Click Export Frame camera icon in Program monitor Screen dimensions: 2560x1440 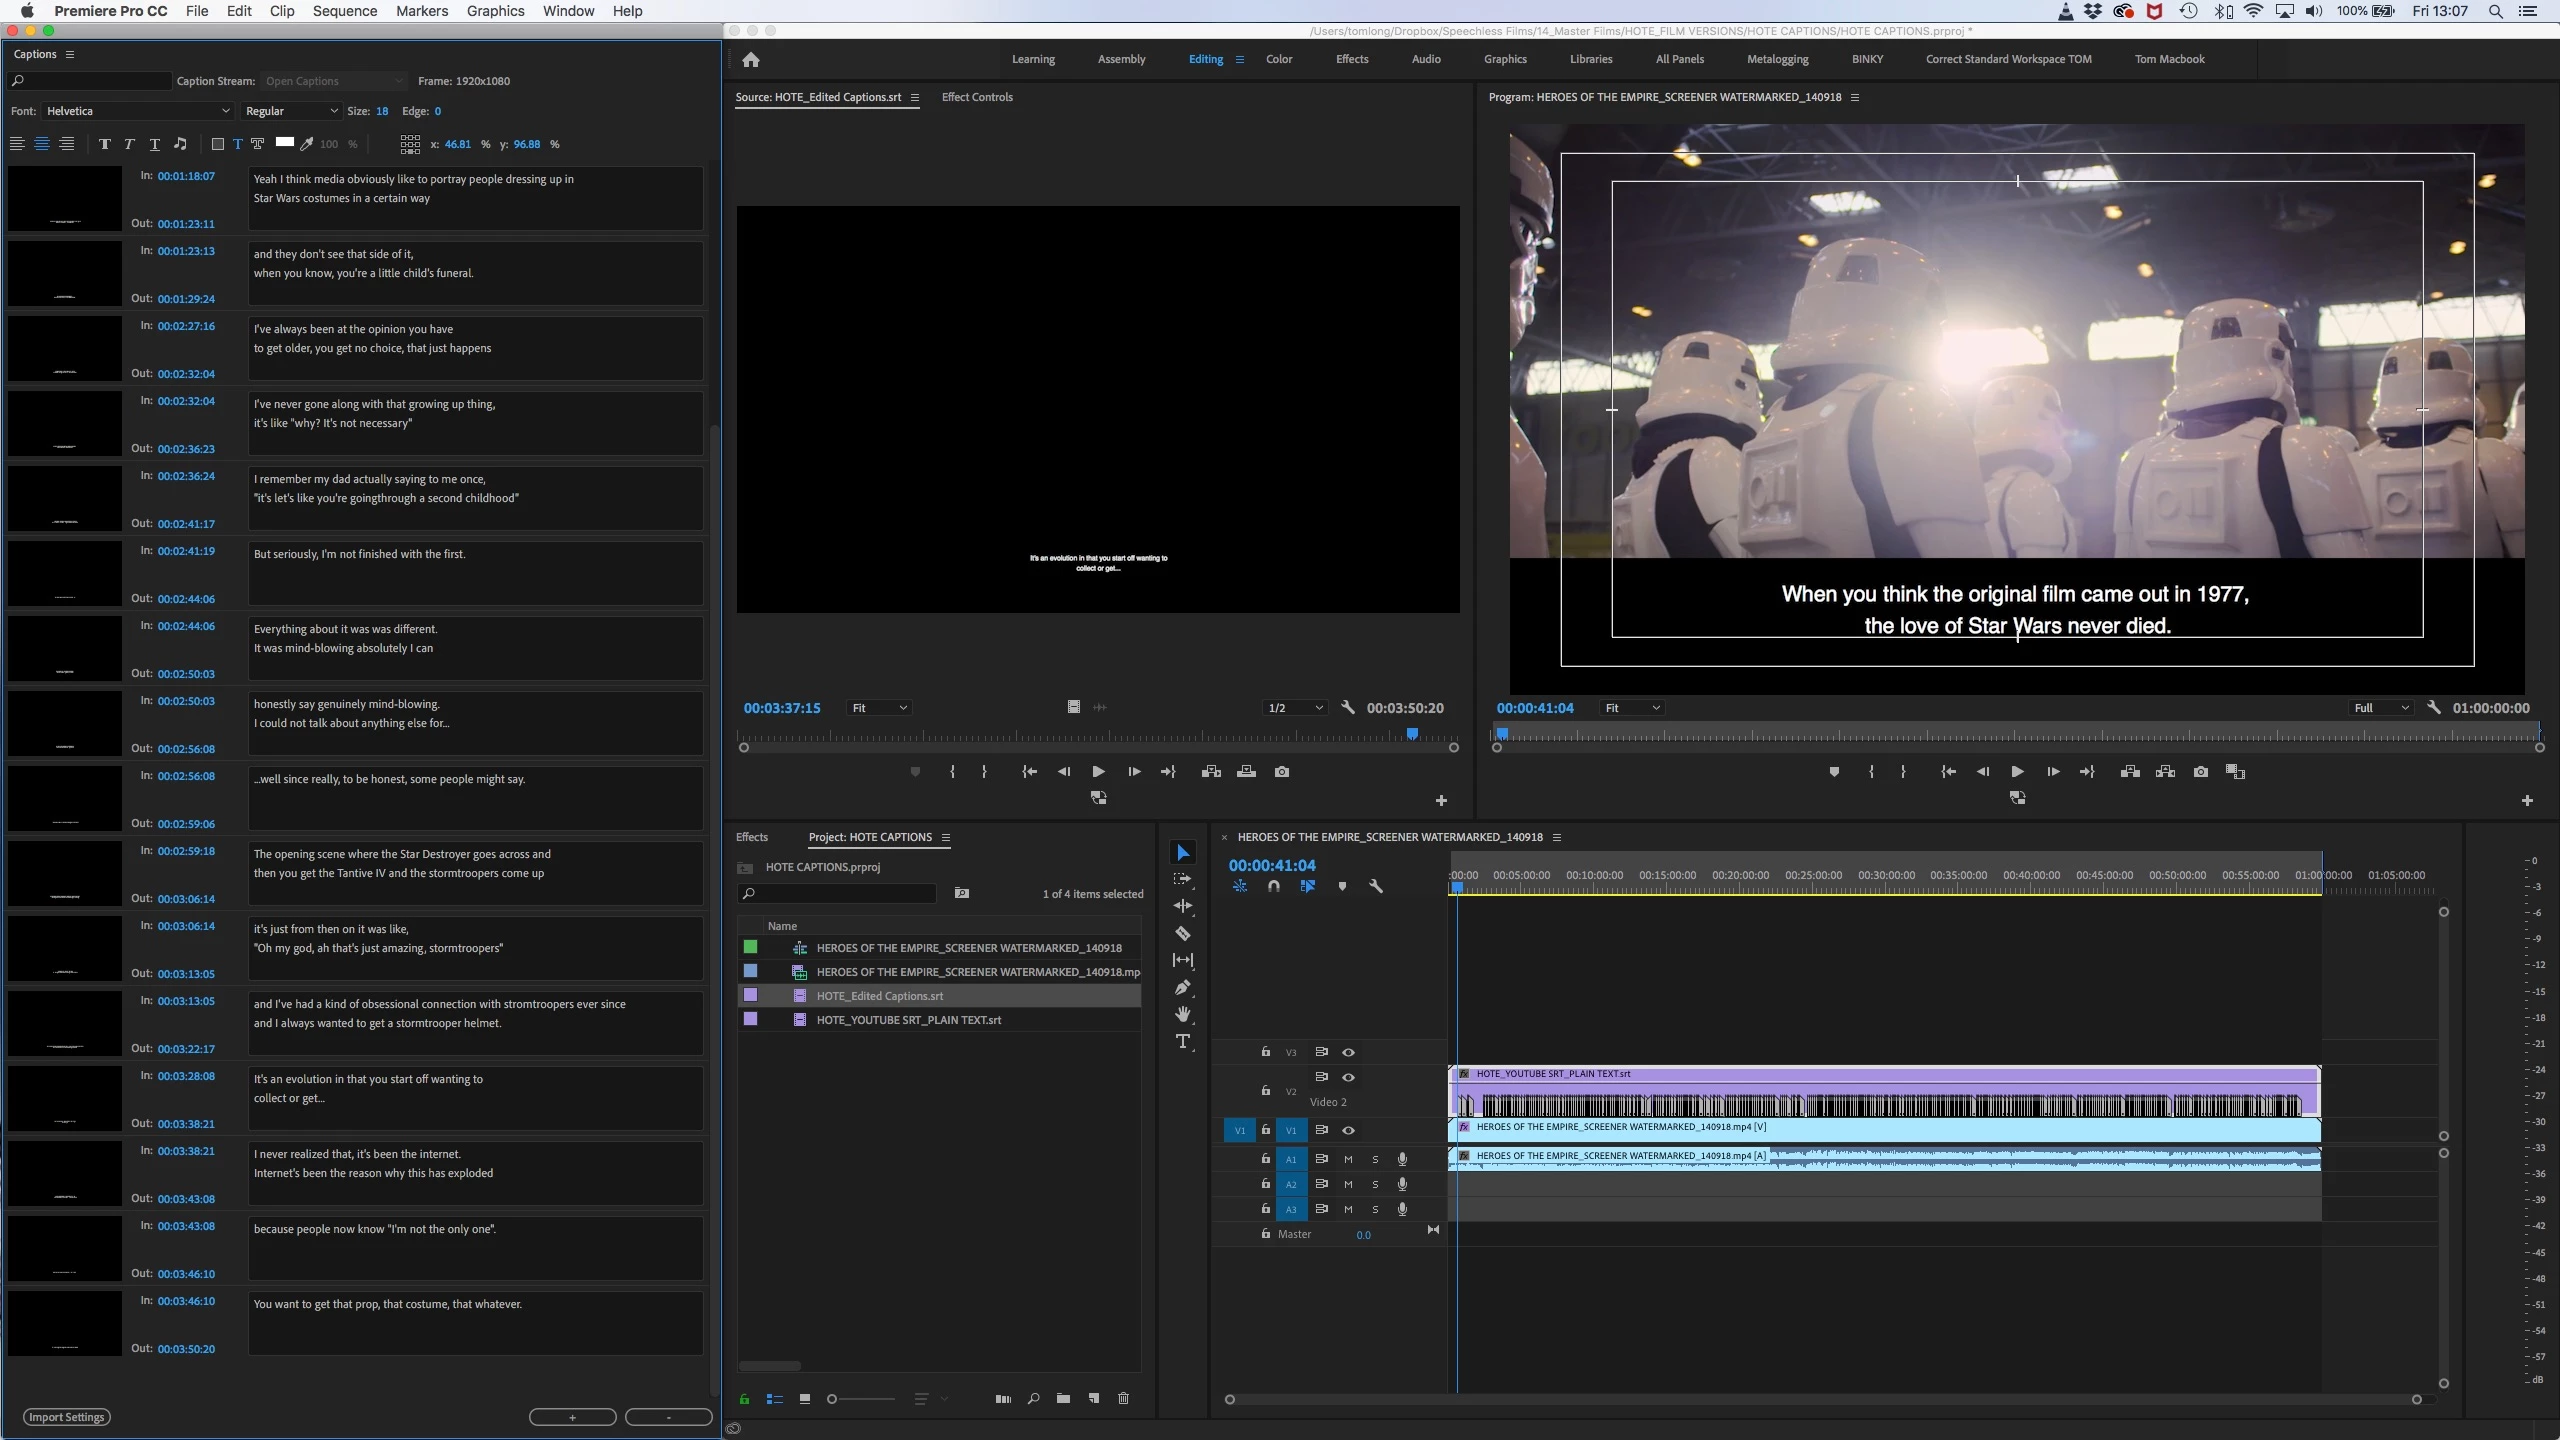[x=2200, y=772]
